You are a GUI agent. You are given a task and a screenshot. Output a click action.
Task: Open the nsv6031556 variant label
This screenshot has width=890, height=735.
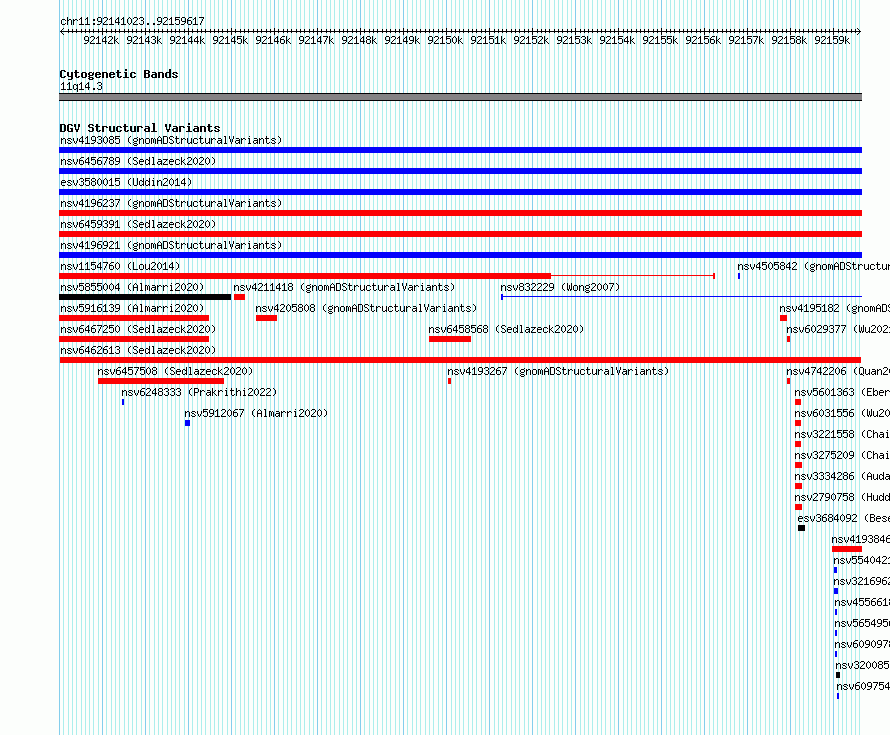(x=842, y=413)
